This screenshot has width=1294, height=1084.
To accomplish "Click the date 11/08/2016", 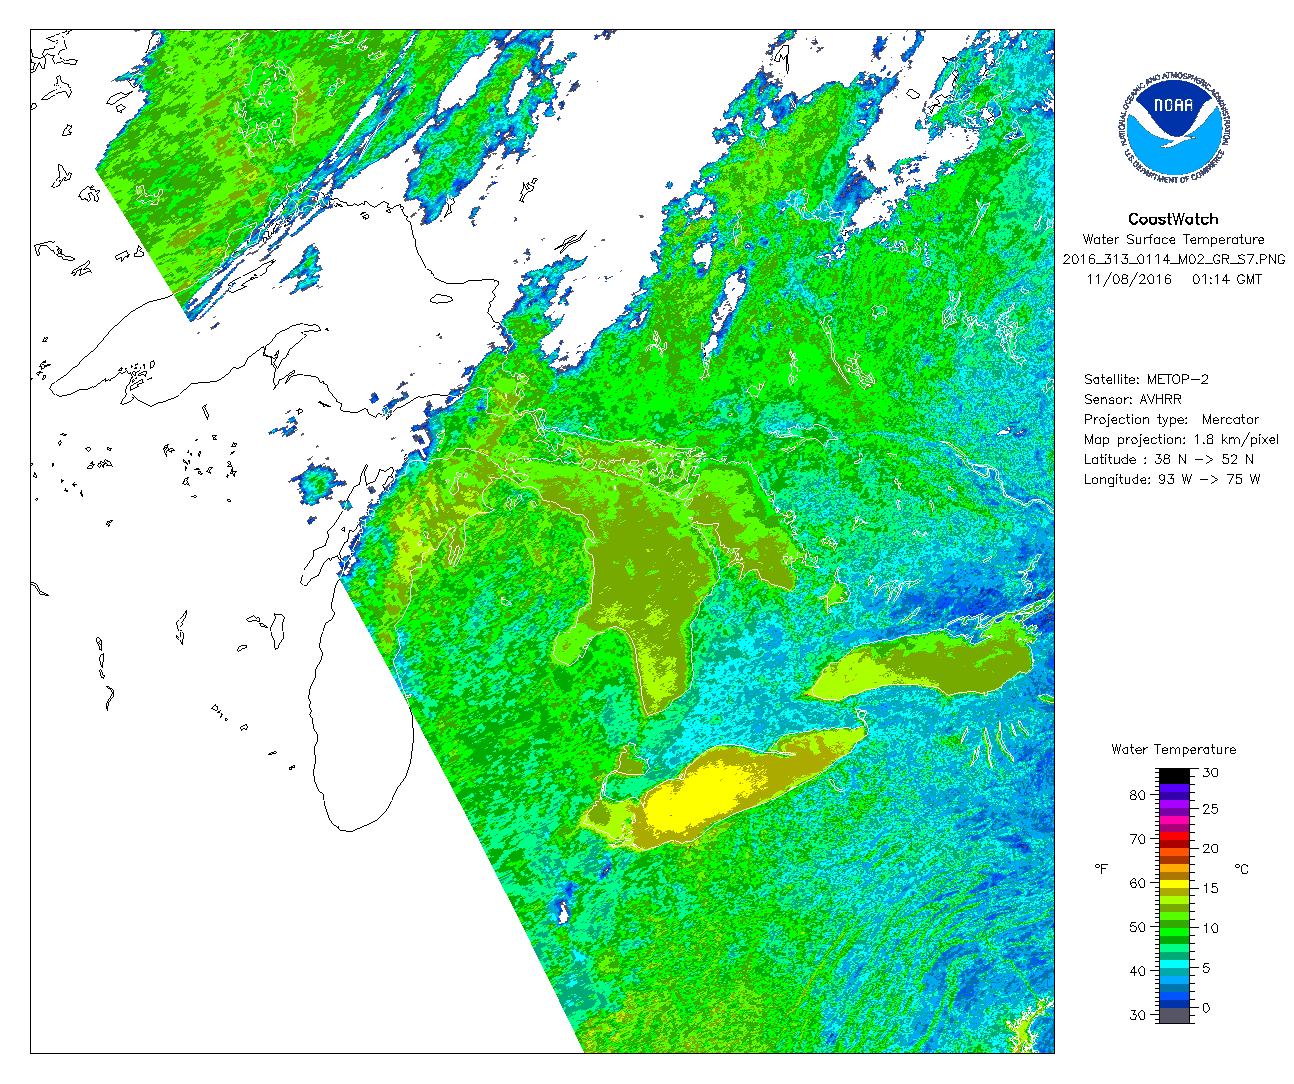I will click(1128, 279).
